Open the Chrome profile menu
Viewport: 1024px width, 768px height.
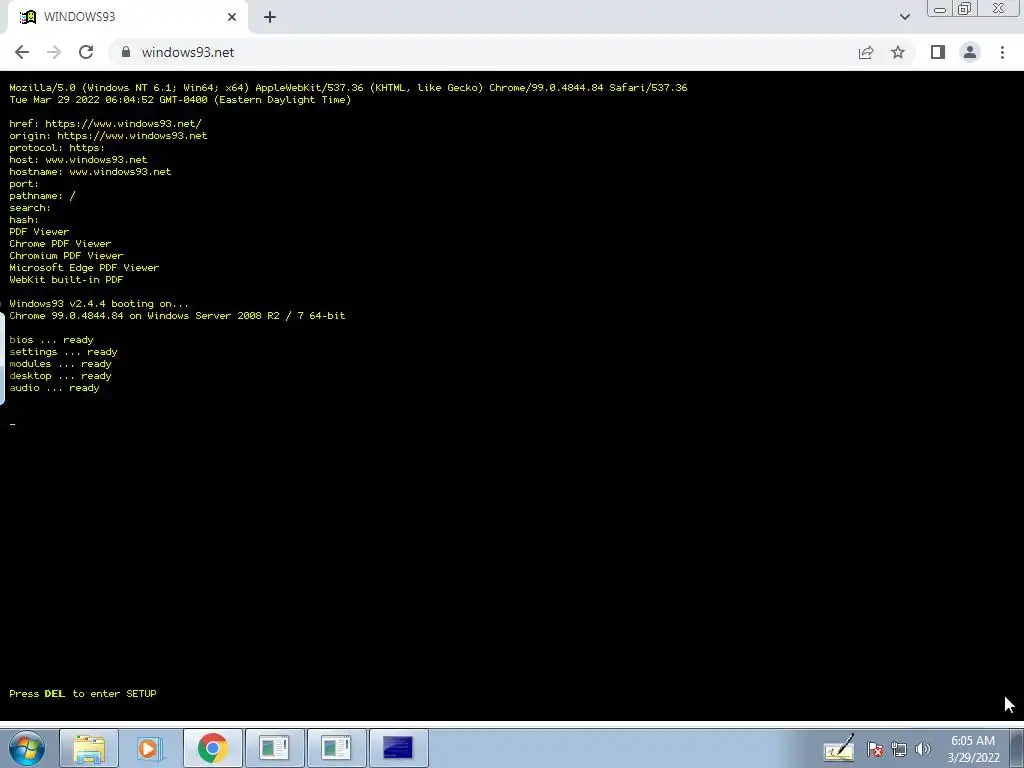tap(970, 52)
